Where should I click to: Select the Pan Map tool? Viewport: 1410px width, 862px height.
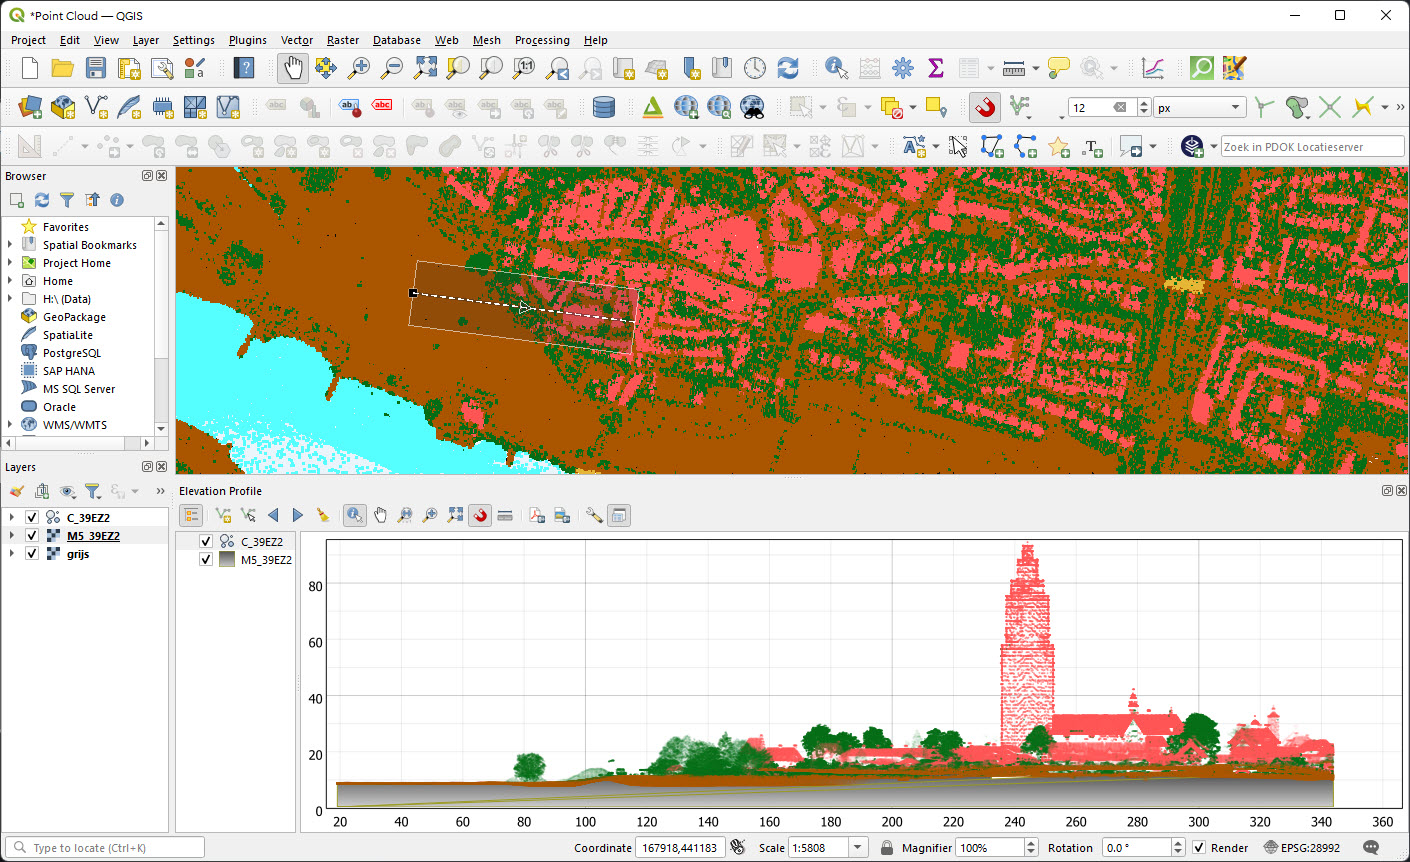tap(291, 68)
